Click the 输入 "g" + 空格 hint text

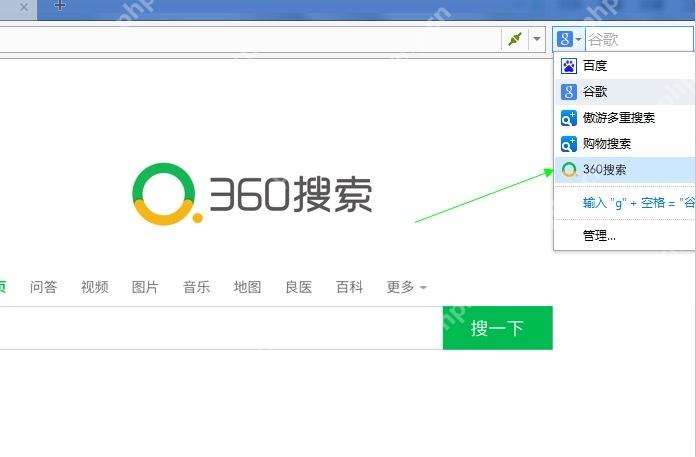pyautogui.click(x=638, y=203)
